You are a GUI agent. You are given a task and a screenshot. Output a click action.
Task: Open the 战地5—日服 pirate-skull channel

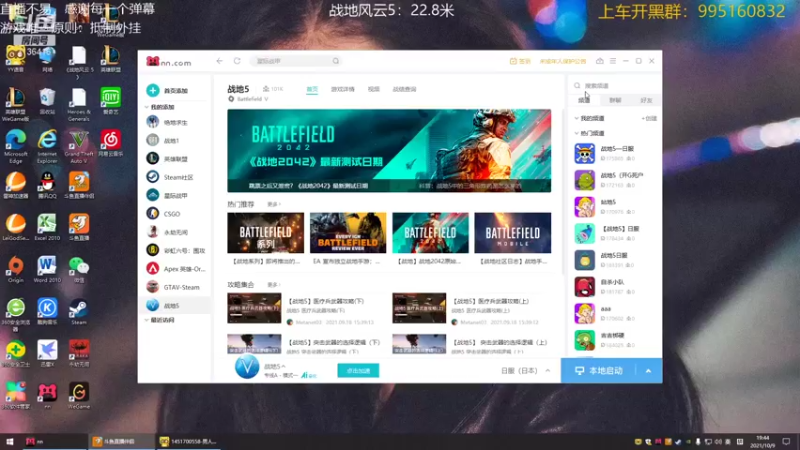click(x=615, y=154)
